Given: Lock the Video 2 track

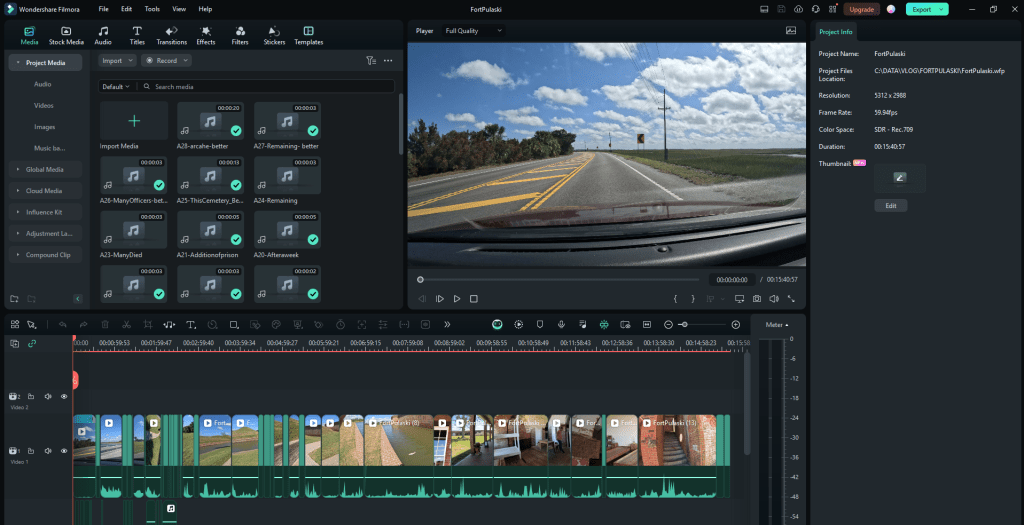Looking at the screenshot, I should [x=31, y=396].
